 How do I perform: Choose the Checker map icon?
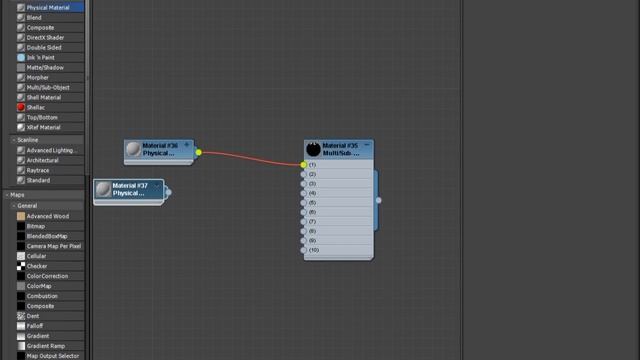tap(21, 266)
